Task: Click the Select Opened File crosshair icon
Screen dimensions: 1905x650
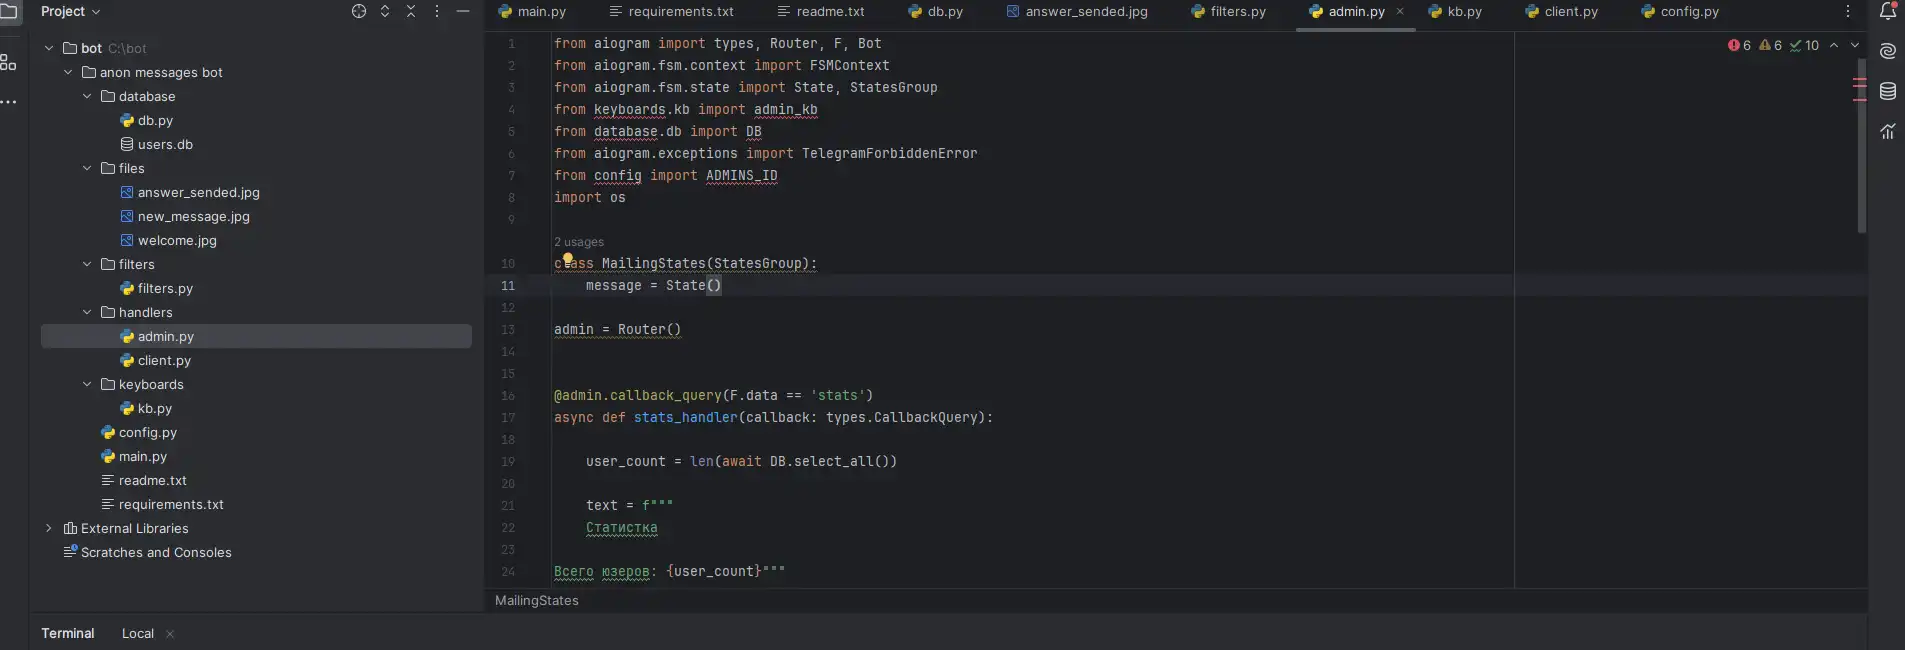Action: 359,11
